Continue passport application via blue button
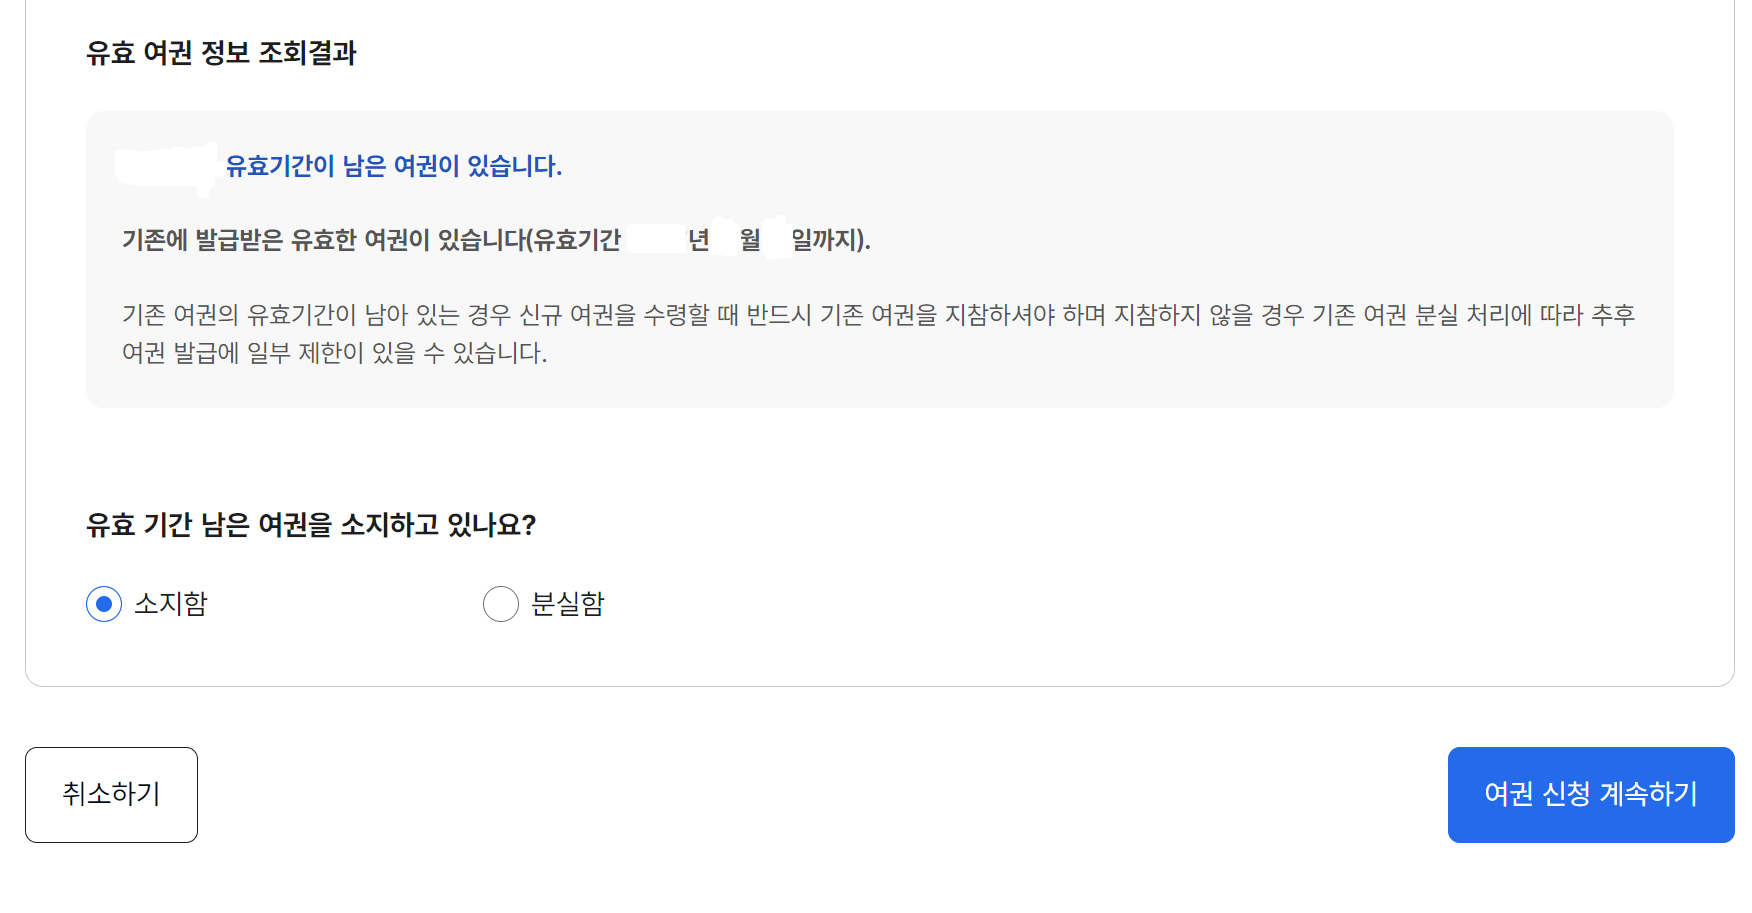 tap(1590, 793)
